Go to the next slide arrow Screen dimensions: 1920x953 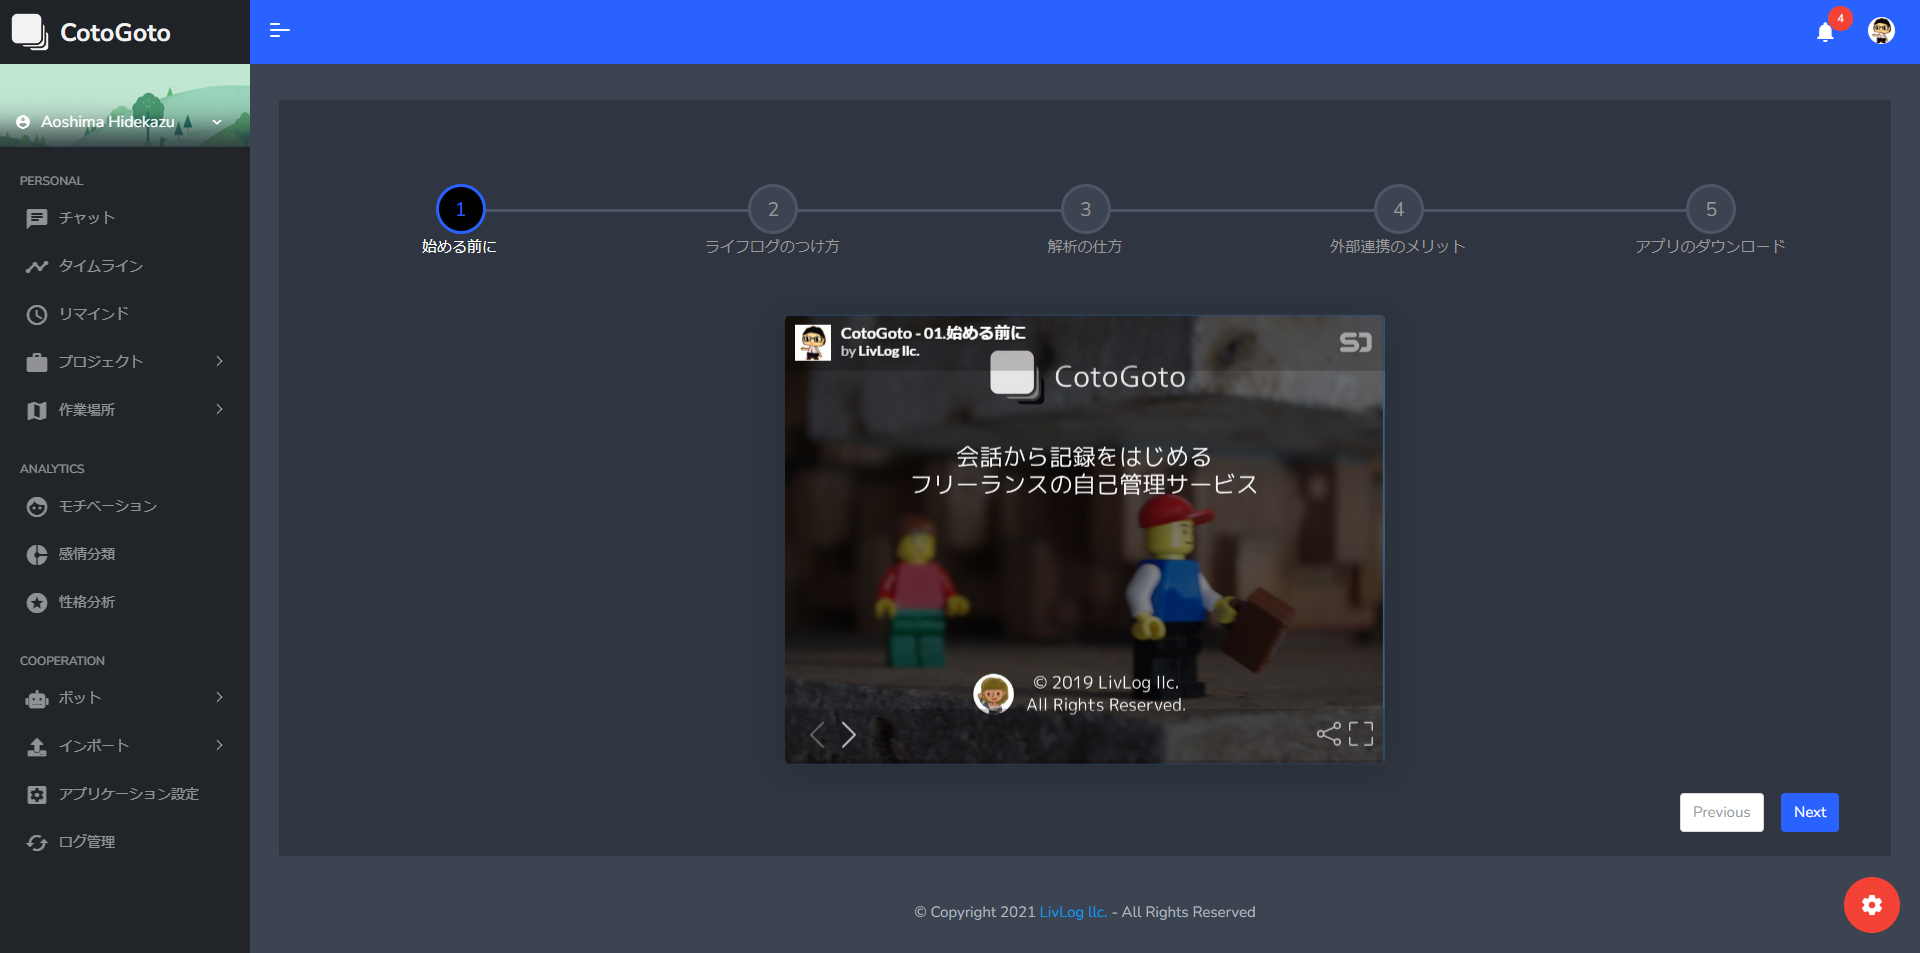[x=849, y=735]
